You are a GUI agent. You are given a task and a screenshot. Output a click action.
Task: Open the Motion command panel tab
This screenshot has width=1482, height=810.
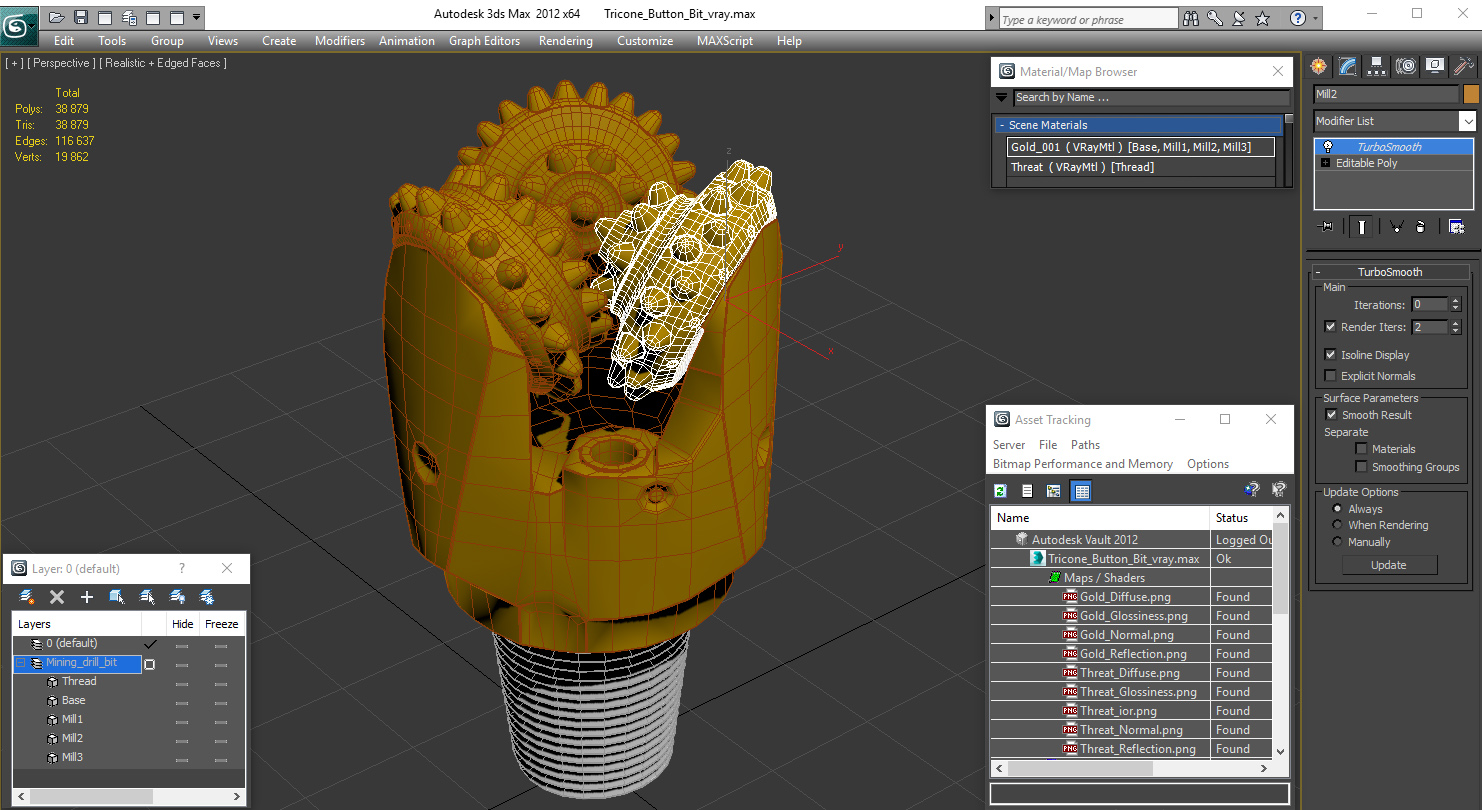[1406, 66]
